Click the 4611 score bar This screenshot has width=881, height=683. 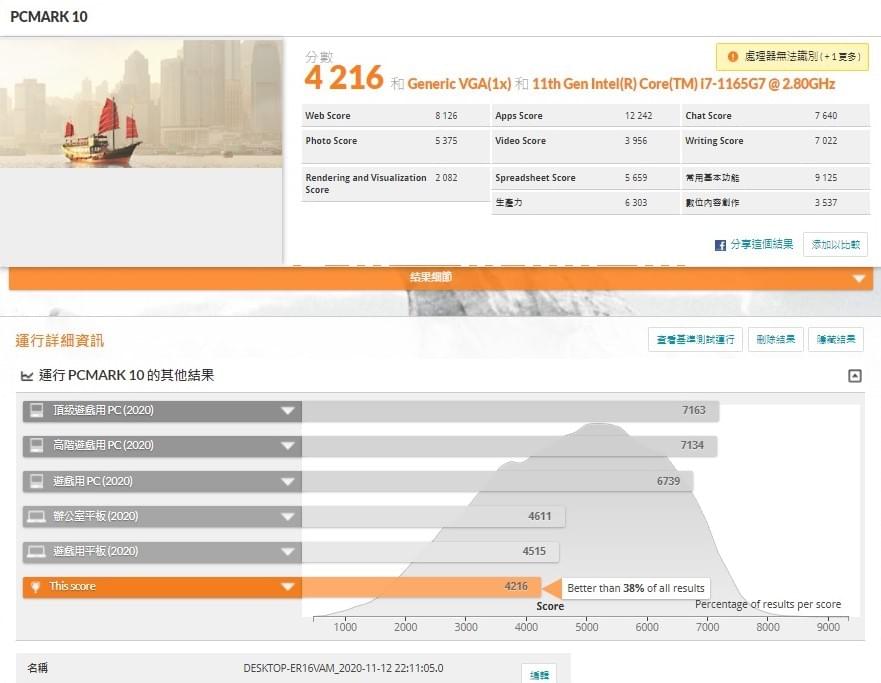point(433,516)
